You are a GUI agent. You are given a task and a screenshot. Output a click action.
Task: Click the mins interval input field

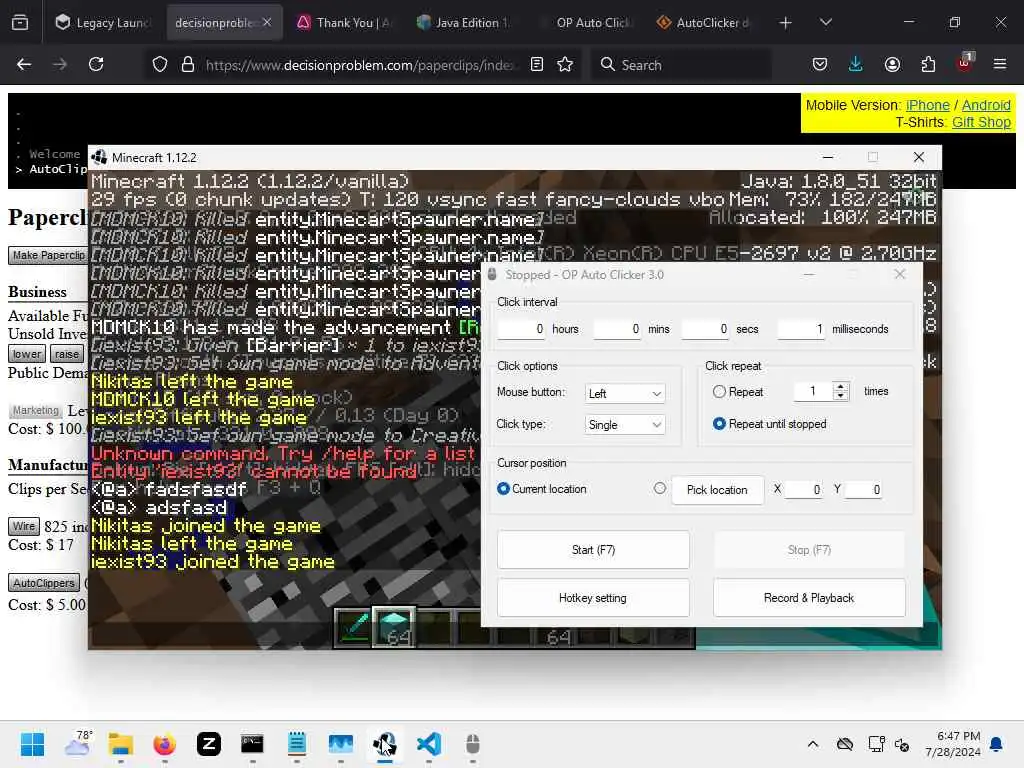tap(618, 328)
